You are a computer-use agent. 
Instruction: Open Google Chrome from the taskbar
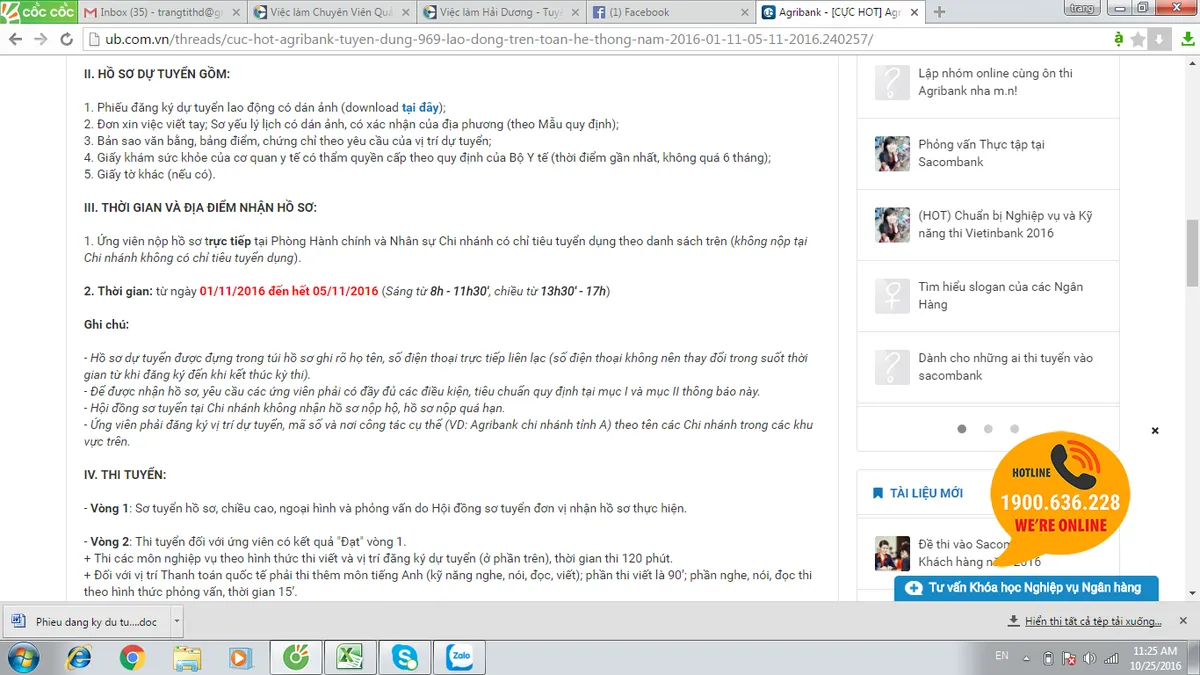coord(133,657)
